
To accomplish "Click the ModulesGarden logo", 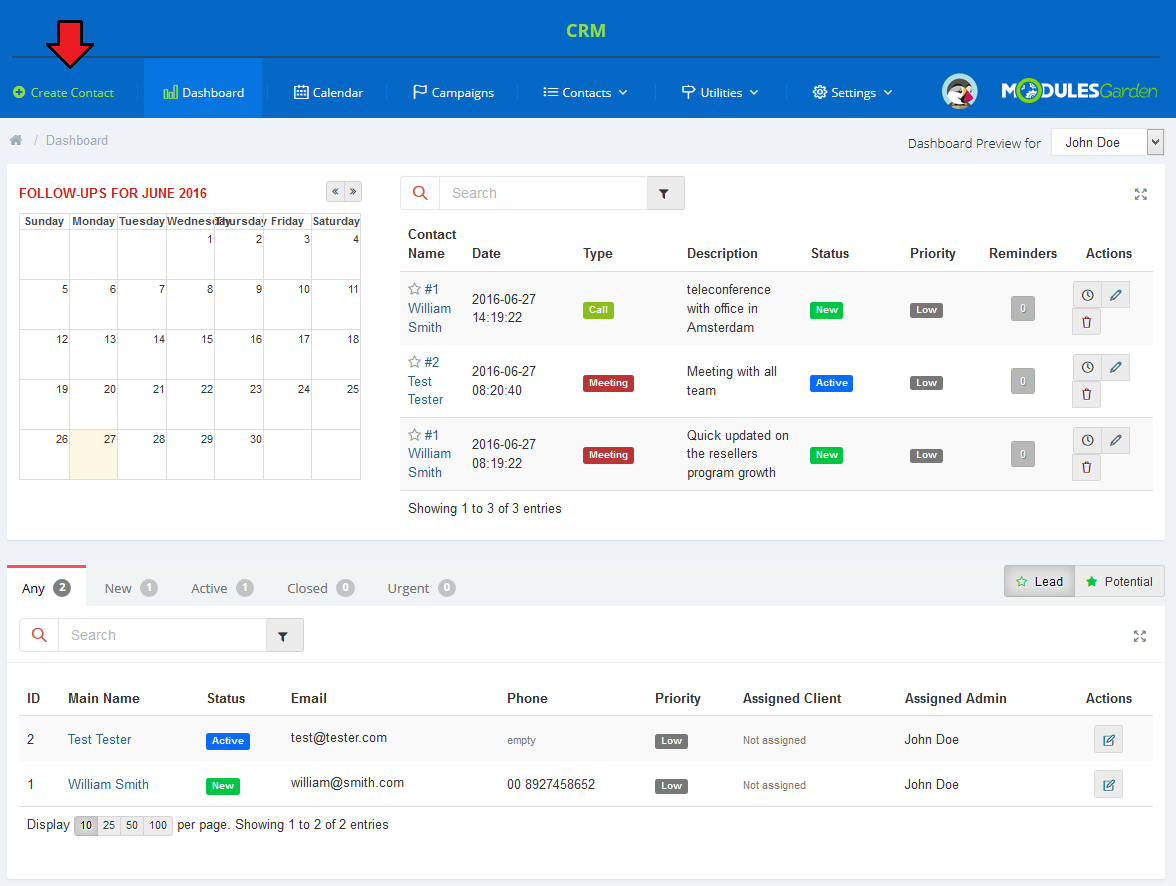I will click(1079, 91).
